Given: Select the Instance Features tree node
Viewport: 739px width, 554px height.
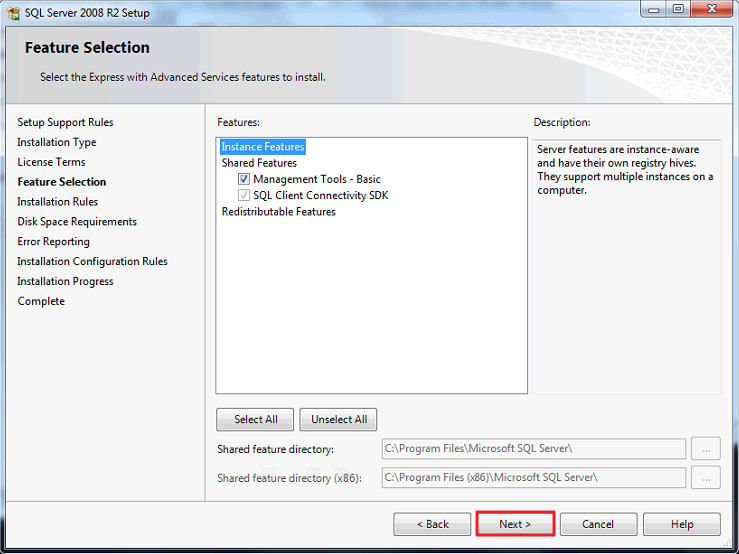Looking at the screenshot, I should pos(263,147).
